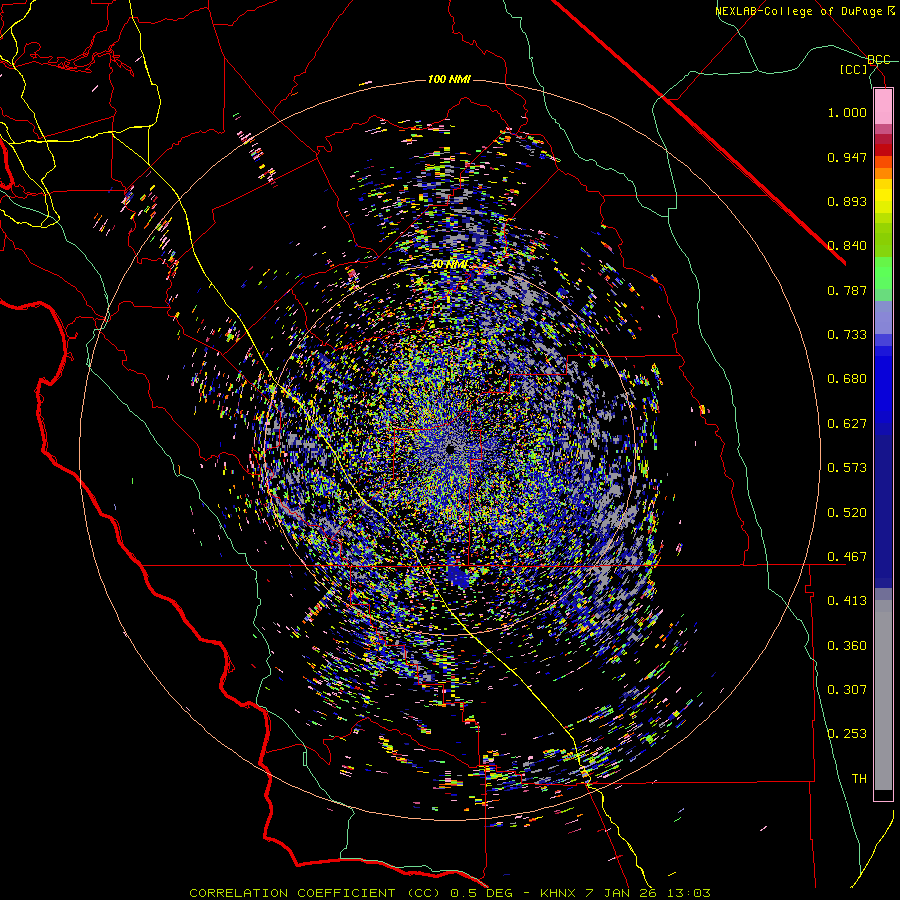Click the 0.947 value on the scale
The image size is (900, 900).
[x=847, y=157]
